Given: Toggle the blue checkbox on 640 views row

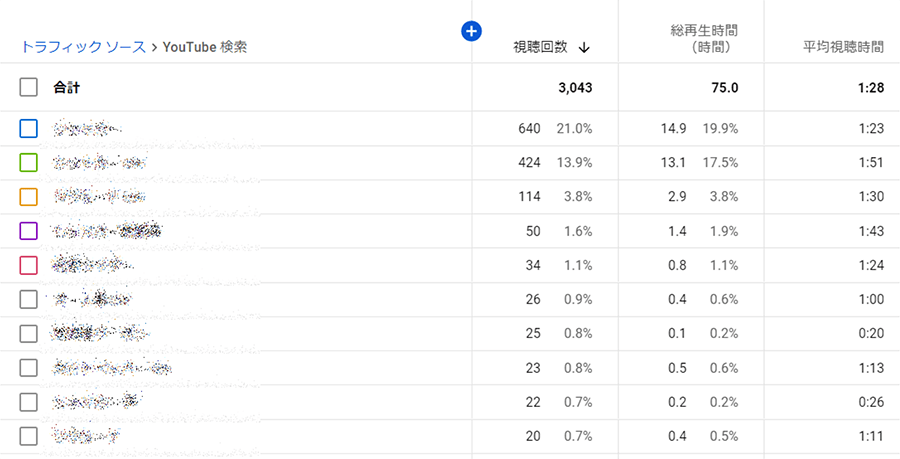Looking at the screenshot, I should [x=29, y=128].
